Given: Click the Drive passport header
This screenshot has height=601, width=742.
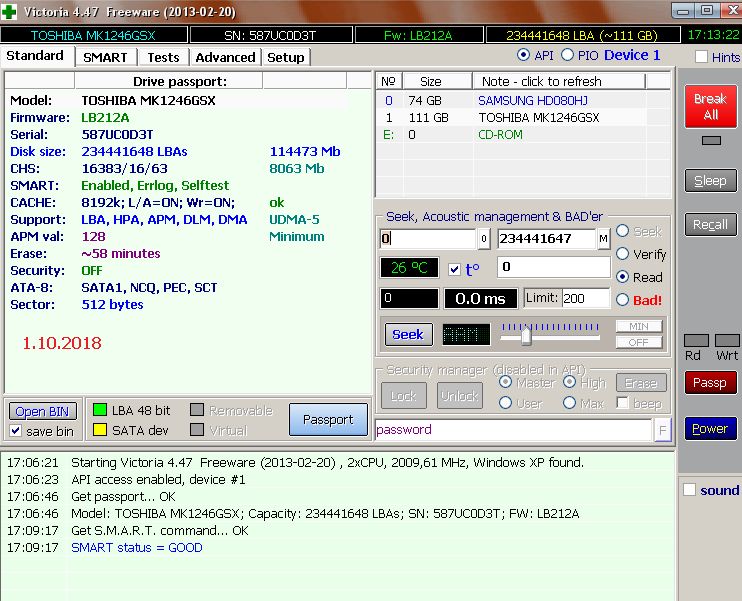Looking at the screenshot, I should [x=168, y=81].
